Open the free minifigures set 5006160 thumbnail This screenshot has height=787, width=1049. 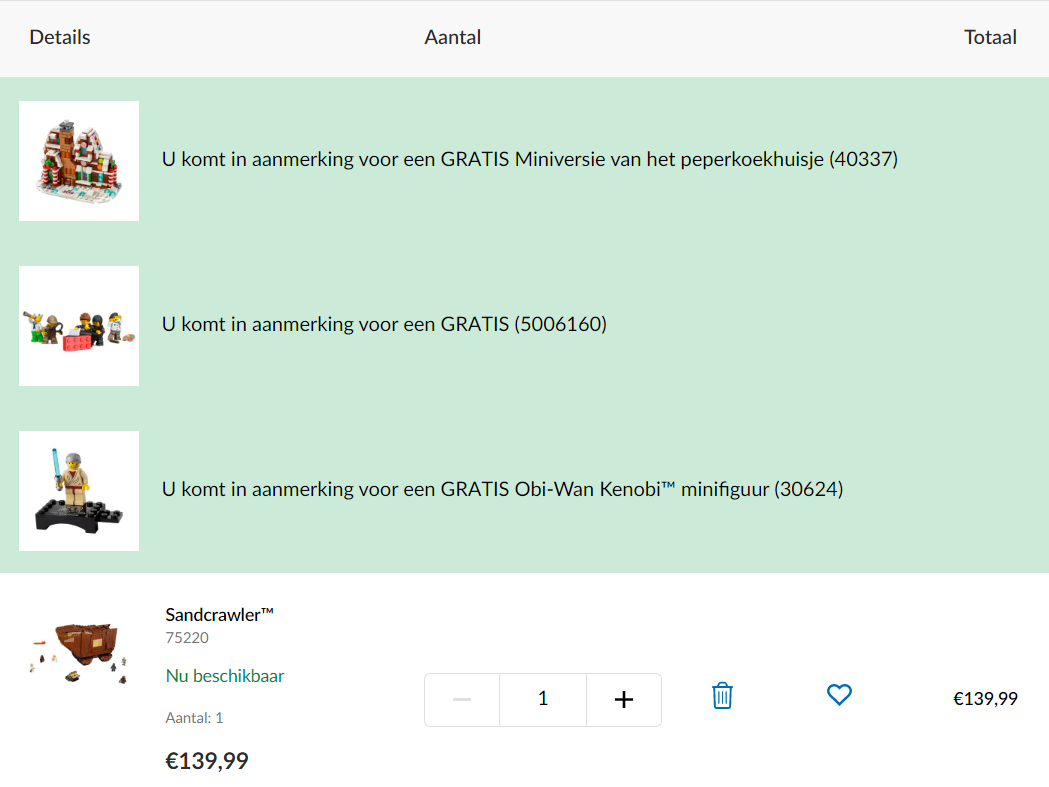pos(79,326)
